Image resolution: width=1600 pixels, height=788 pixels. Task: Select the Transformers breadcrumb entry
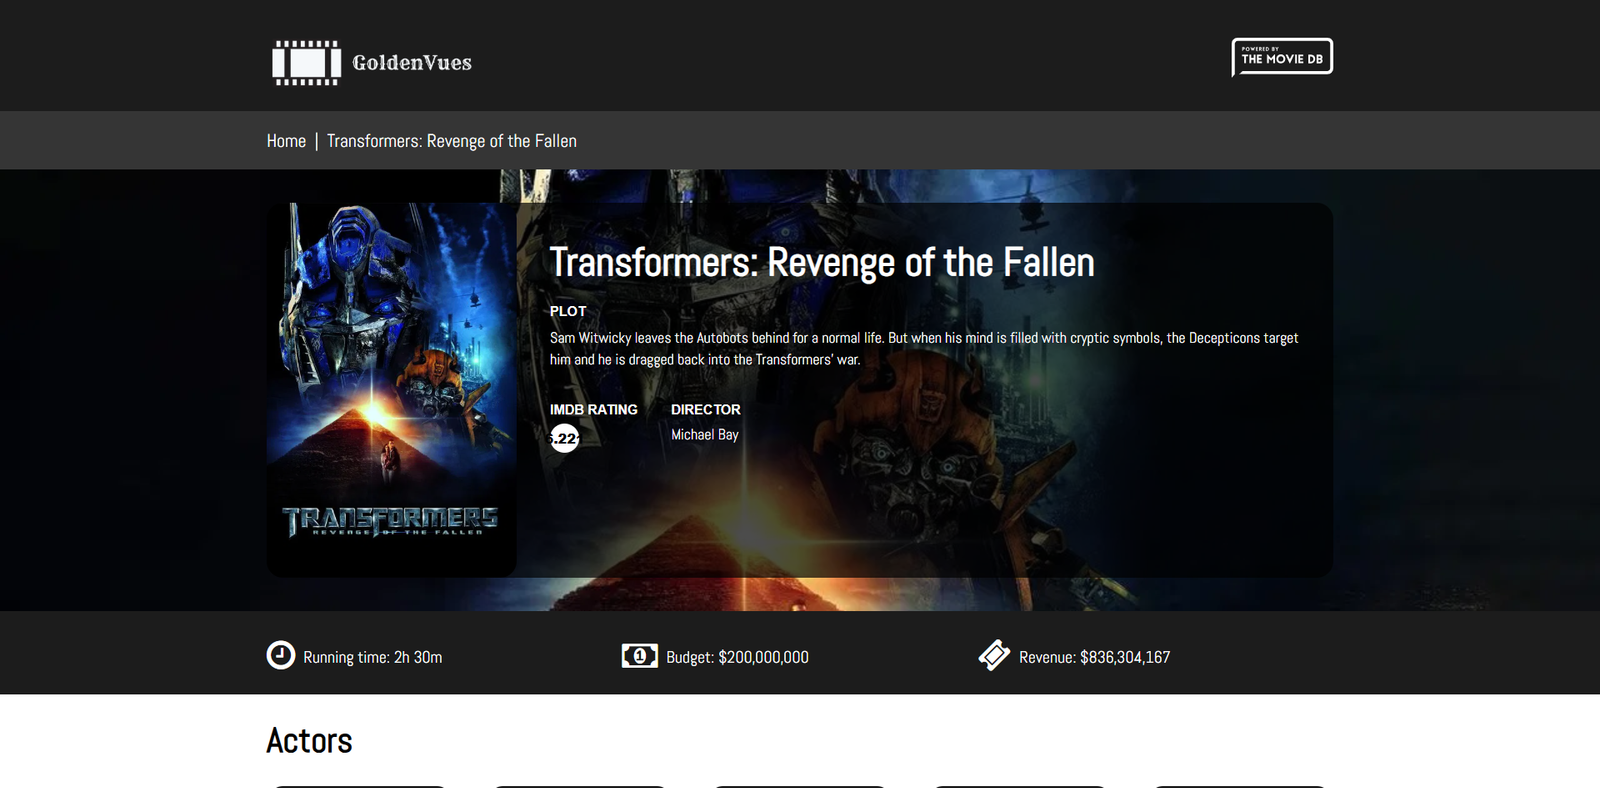[452, 141]
